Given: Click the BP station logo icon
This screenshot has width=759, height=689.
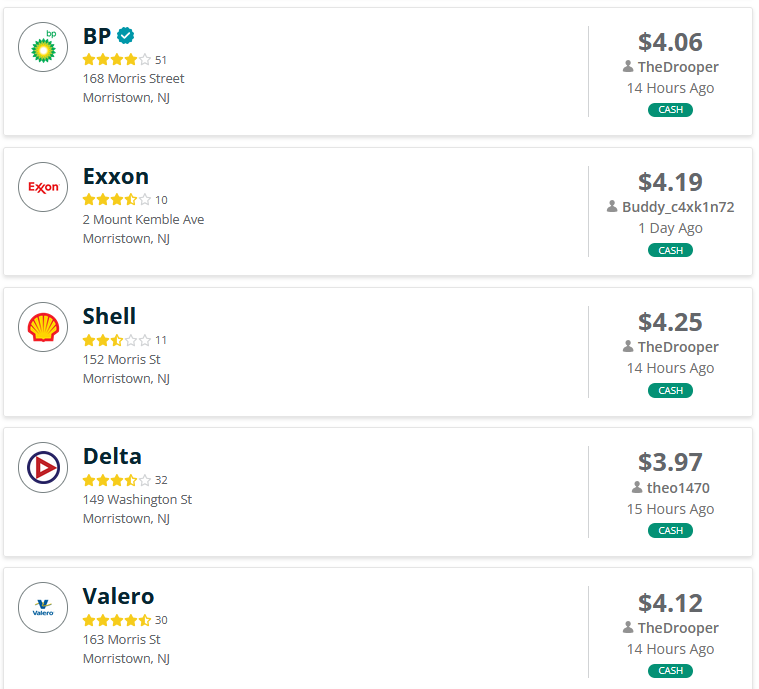Looking at the screenshot, I should [x=43, y=47].
